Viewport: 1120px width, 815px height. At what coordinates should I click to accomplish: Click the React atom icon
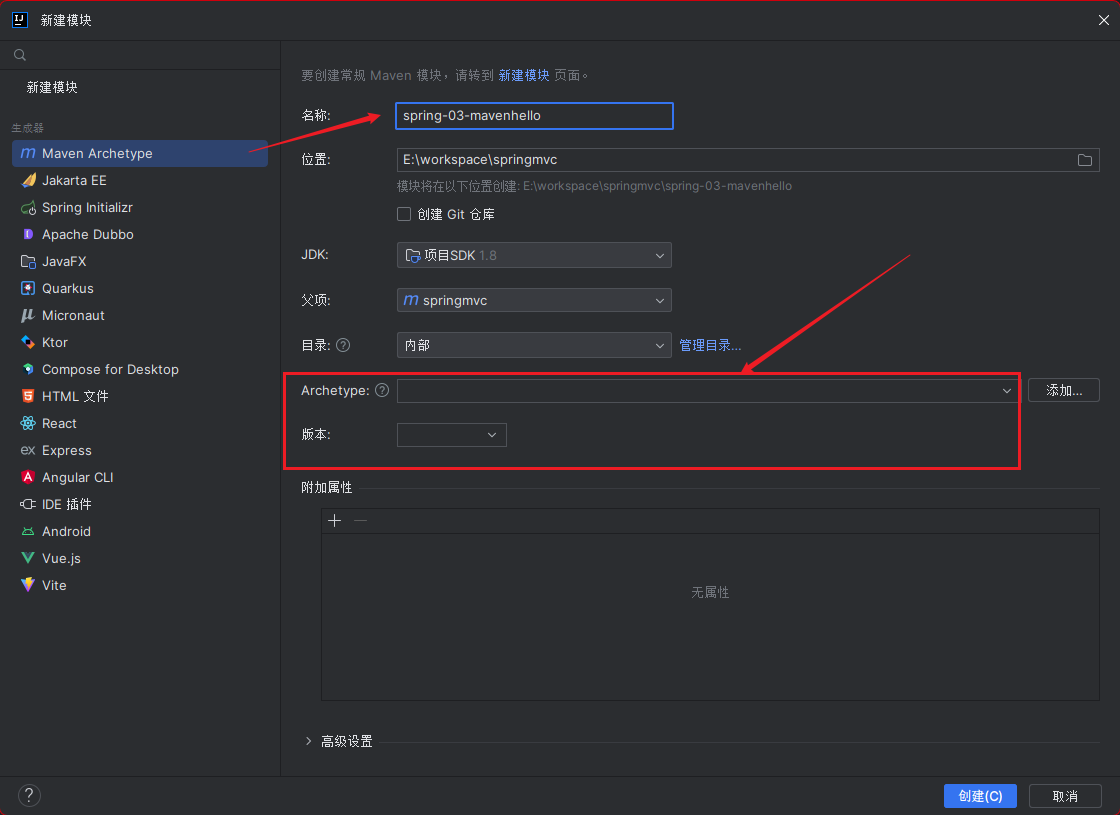pos(28,424)
